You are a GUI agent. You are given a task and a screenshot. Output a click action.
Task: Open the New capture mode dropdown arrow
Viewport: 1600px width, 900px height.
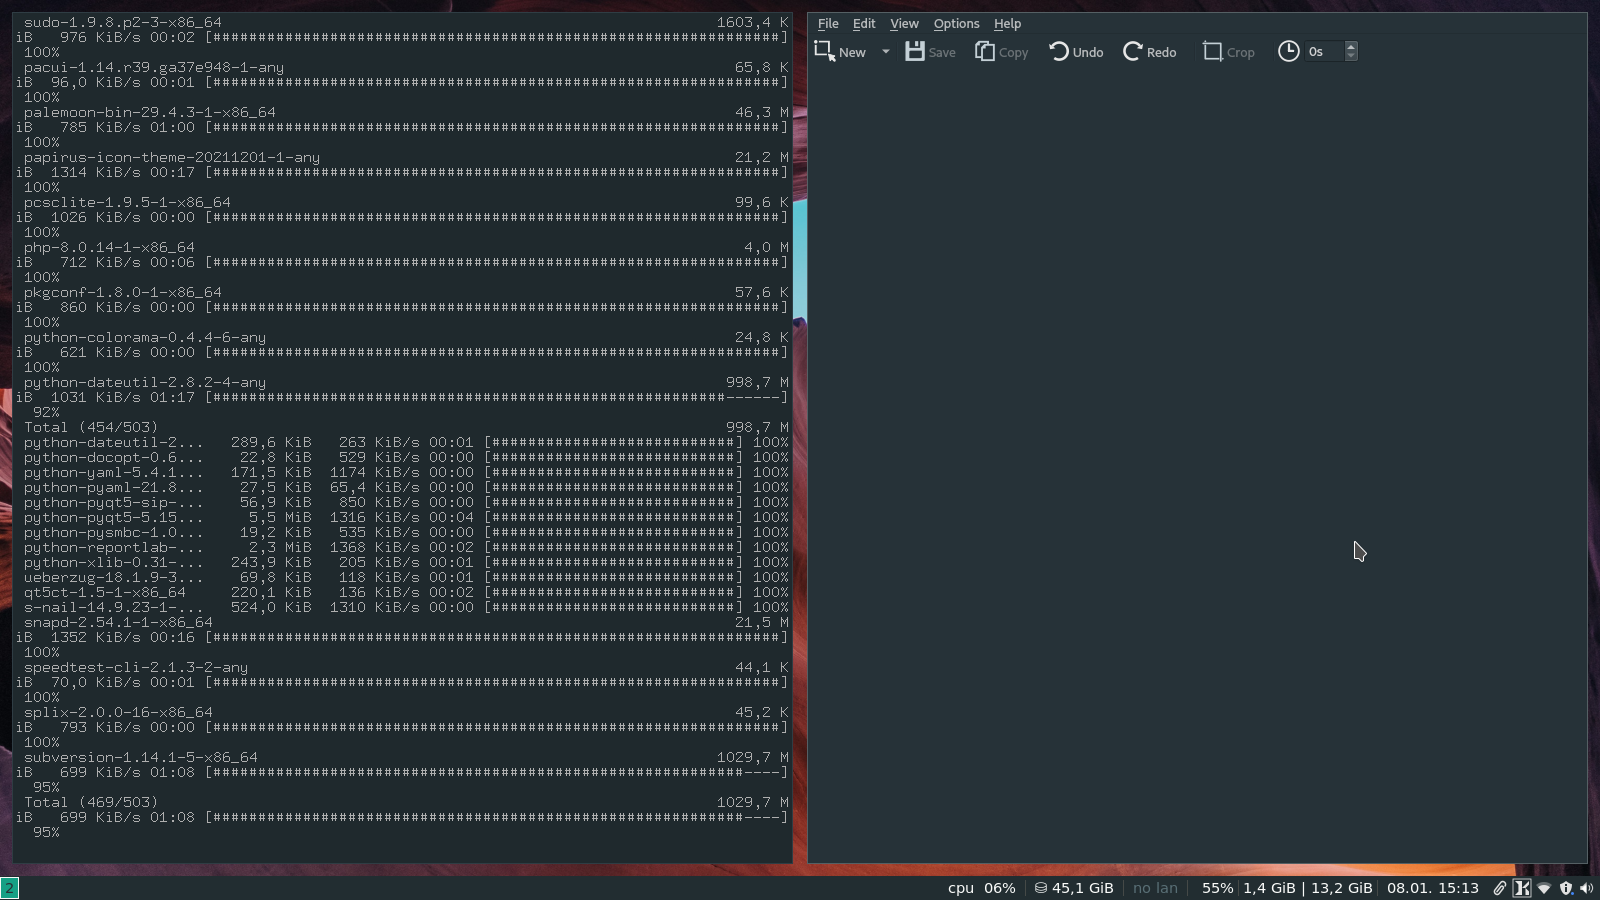tap(885, 51)
